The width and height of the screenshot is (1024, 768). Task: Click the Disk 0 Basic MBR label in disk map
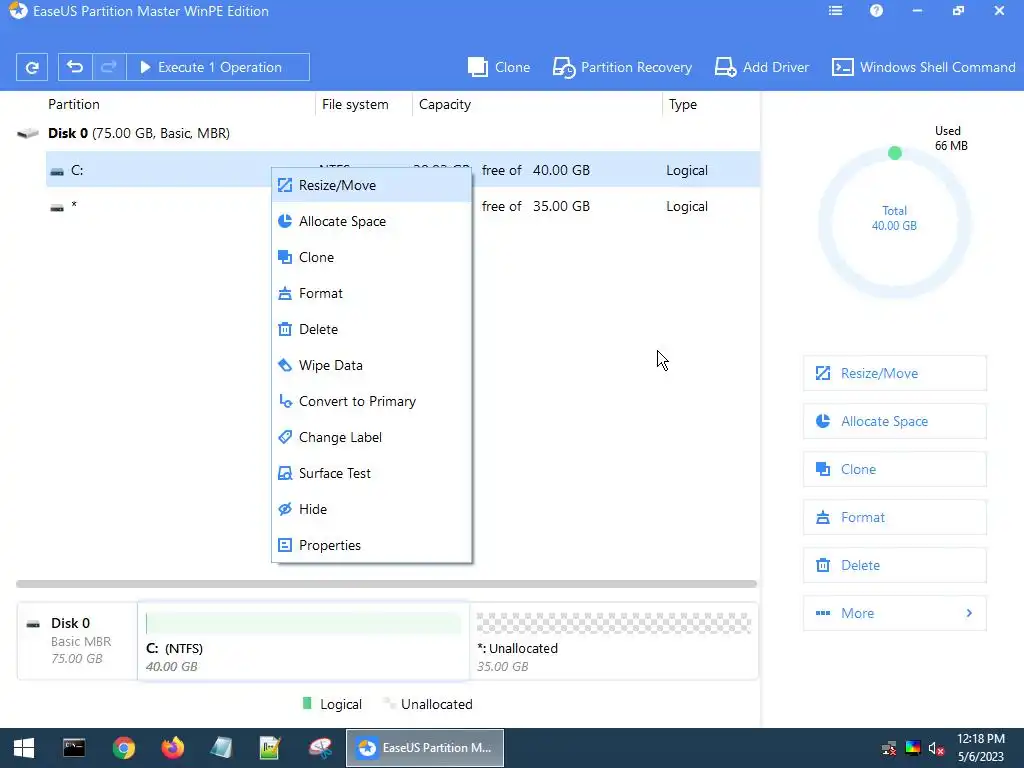(x=77, y=641)
